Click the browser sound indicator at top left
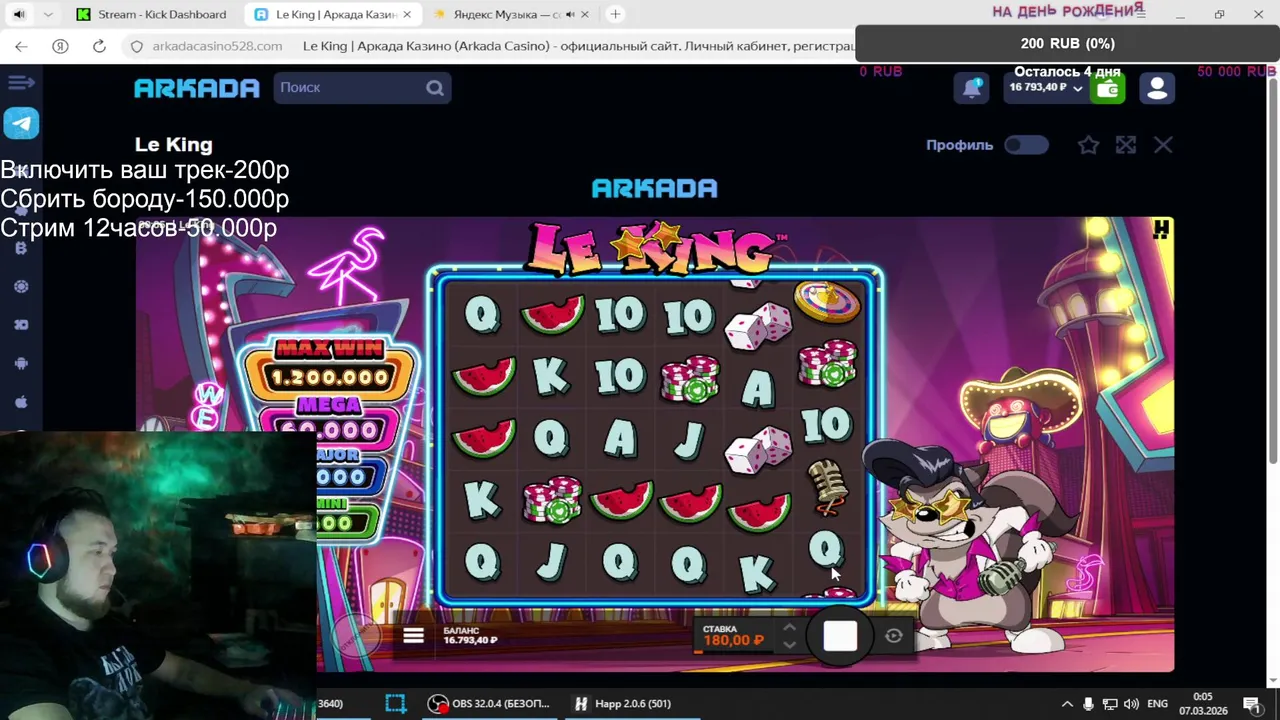 (x=19, y=14)
